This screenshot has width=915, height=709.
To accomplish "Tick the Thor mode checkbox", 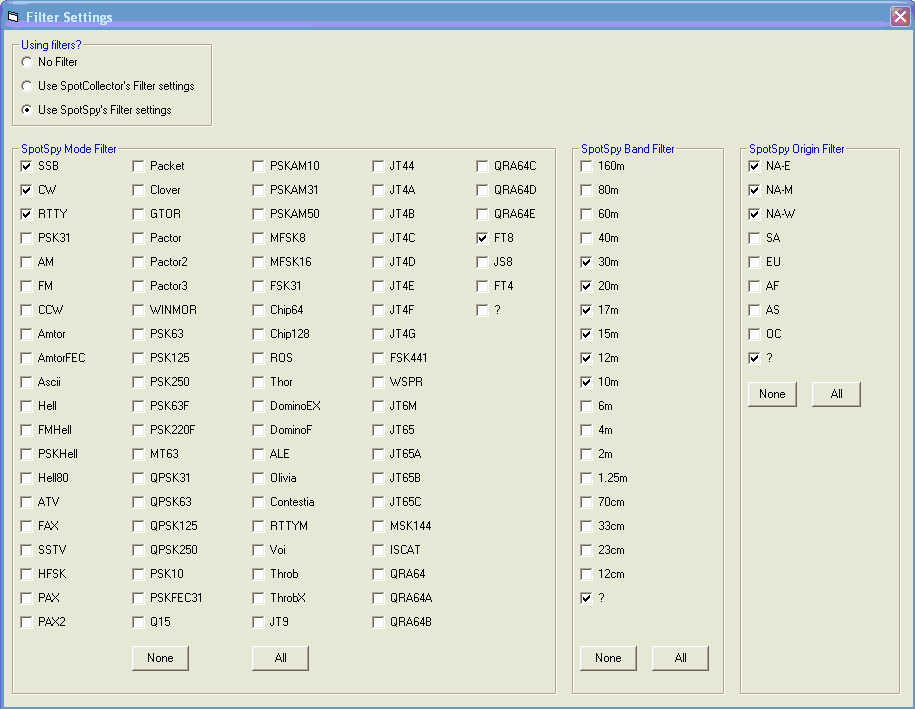I will (259, 382).
